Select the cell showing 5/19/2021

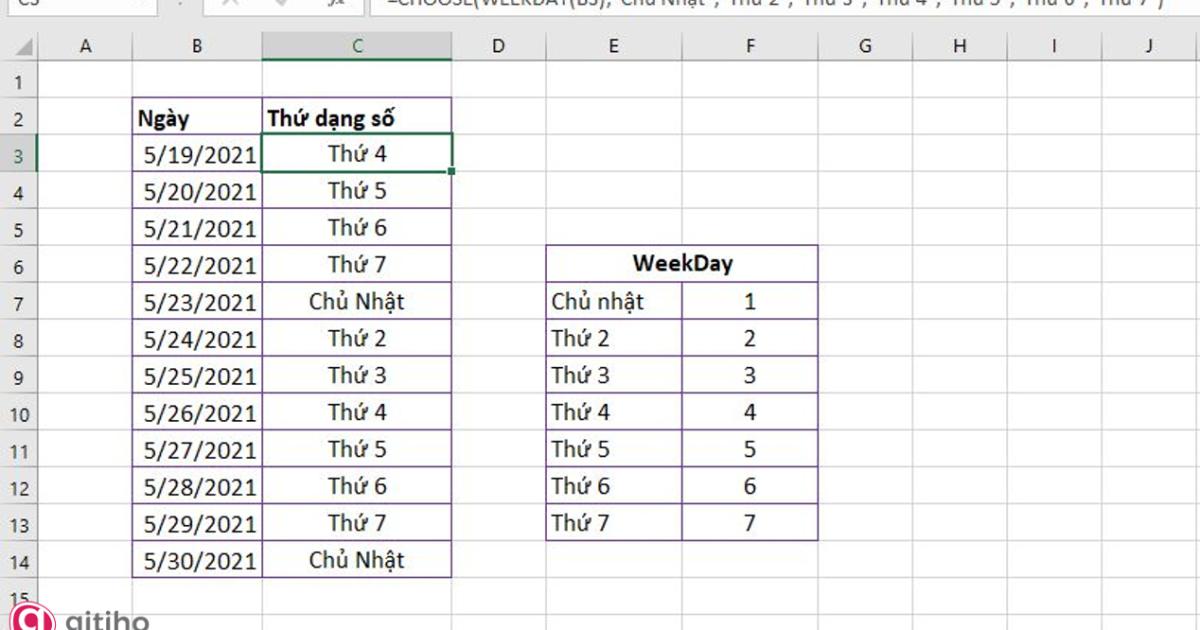tap(196, 153)
